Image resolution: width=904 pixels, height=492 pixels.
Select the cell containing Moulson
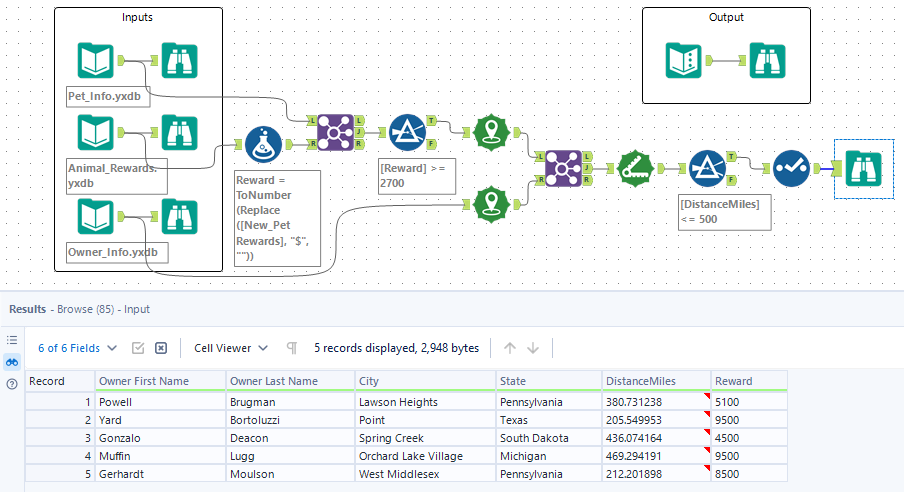[291, 474]
